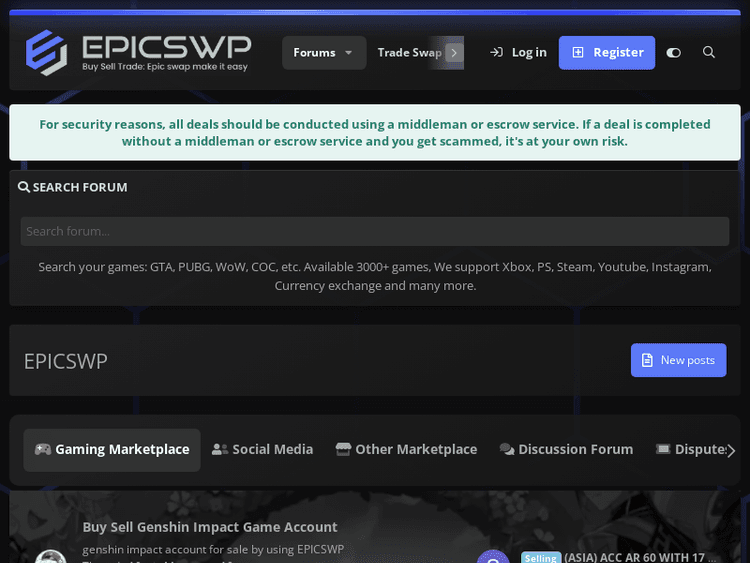Open search via the header magnifier icon
Screen dimensions: 750x563
coord(709,52)
